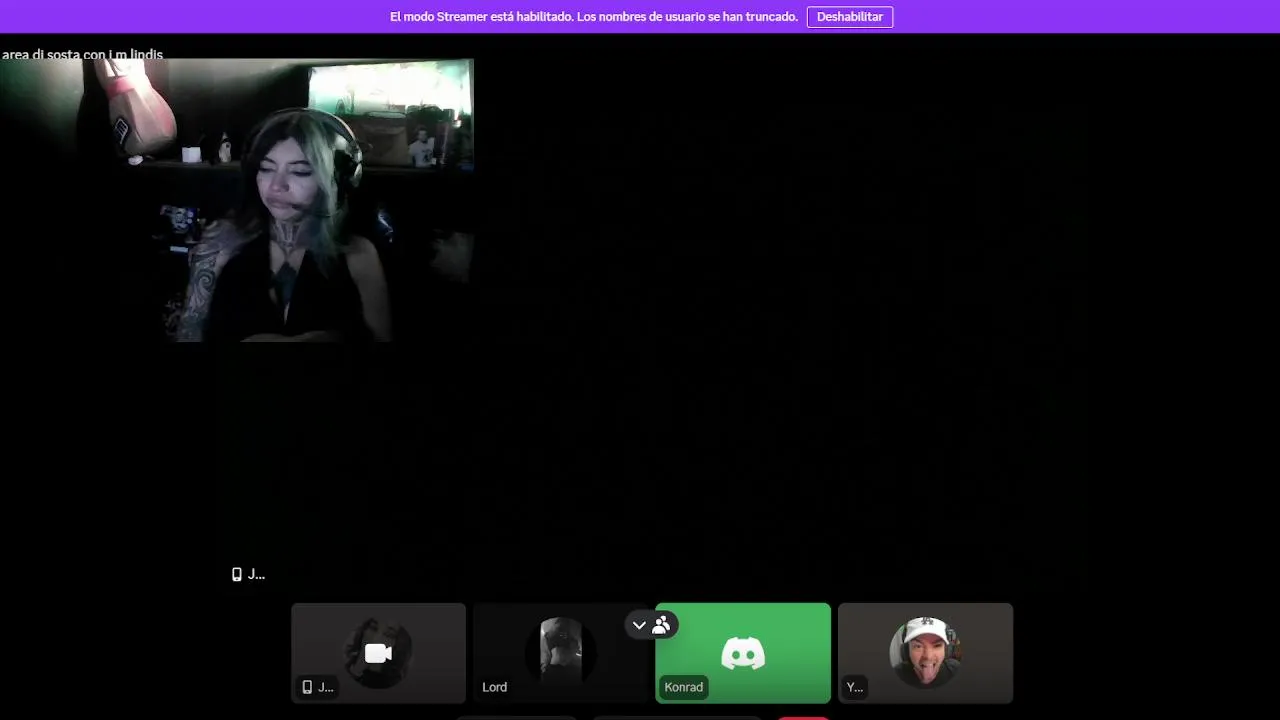Viewport: 1280px width, 720px height.
Task: Click the Konrad name label
Action: point(684,687)
